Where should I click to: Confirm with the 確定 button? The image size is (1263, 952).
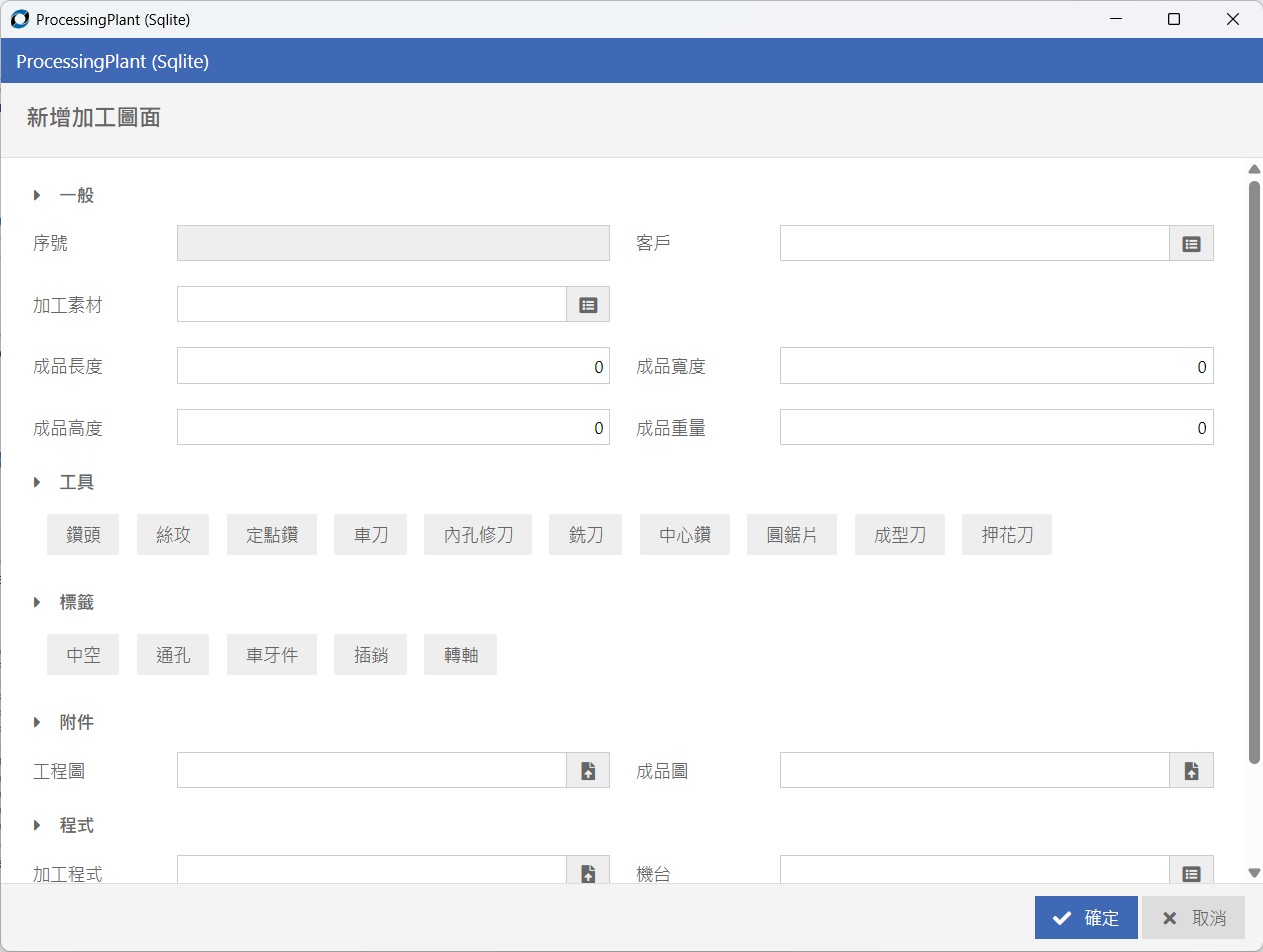pos(1086,917)
